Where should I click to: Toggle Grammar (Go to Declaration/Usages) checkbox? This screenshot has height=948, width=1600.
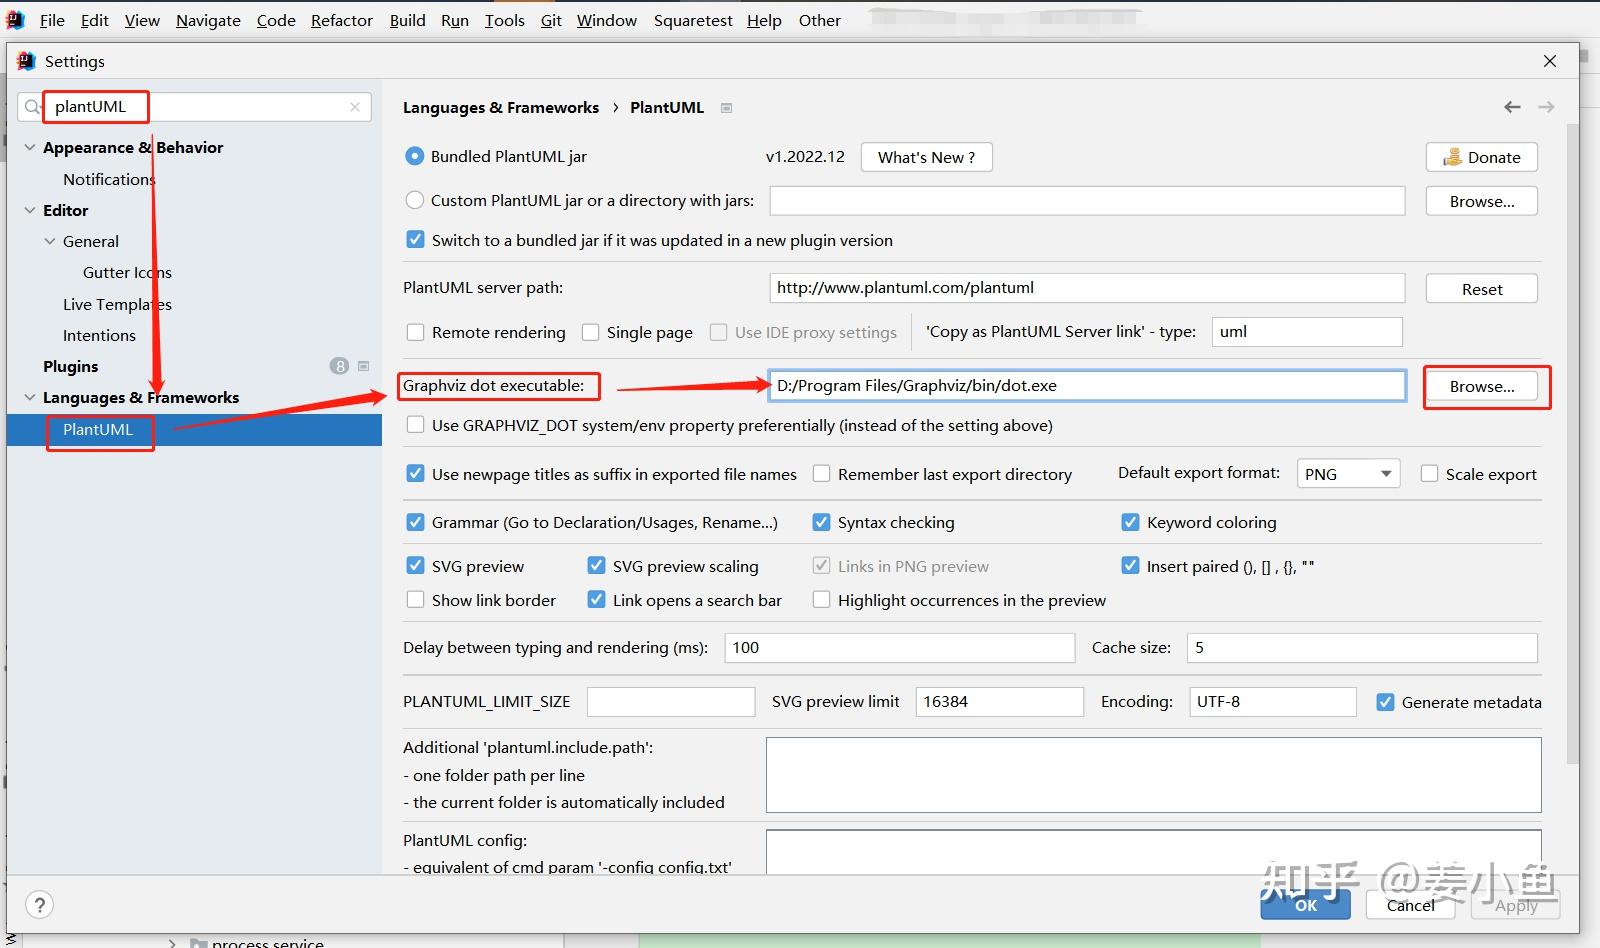click(415, 522)
